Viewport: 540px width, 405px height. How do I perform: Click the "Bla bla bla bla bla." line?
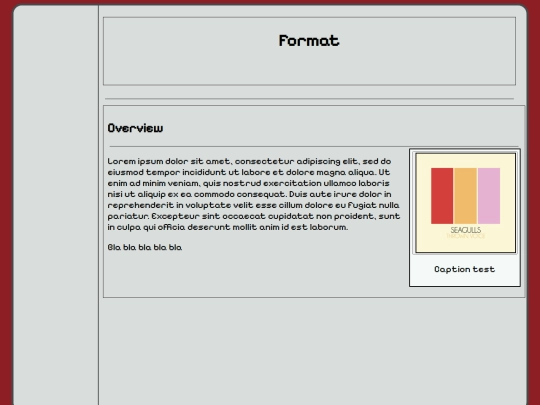pos(145,247)
